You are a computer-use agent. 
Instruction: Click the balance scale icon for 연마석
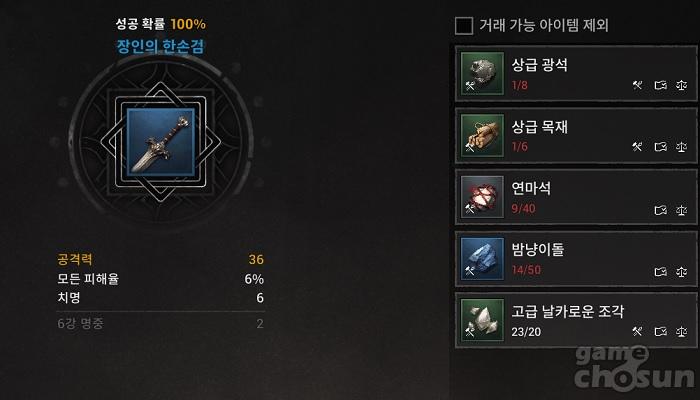point(681,209)
